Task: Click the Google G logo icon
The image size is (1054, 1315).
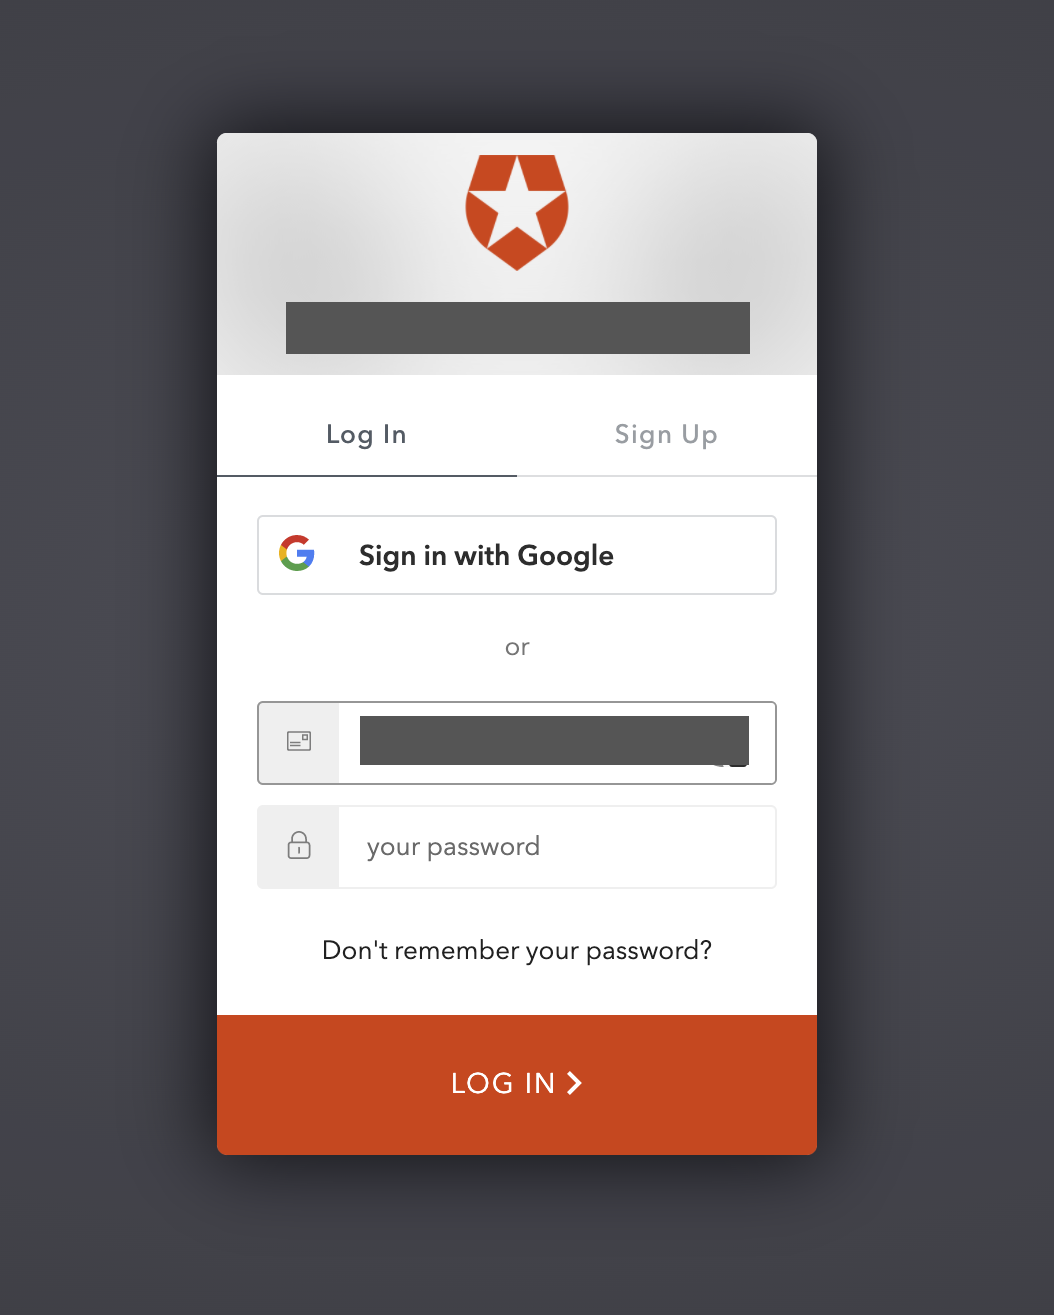Action: (297, 553)
